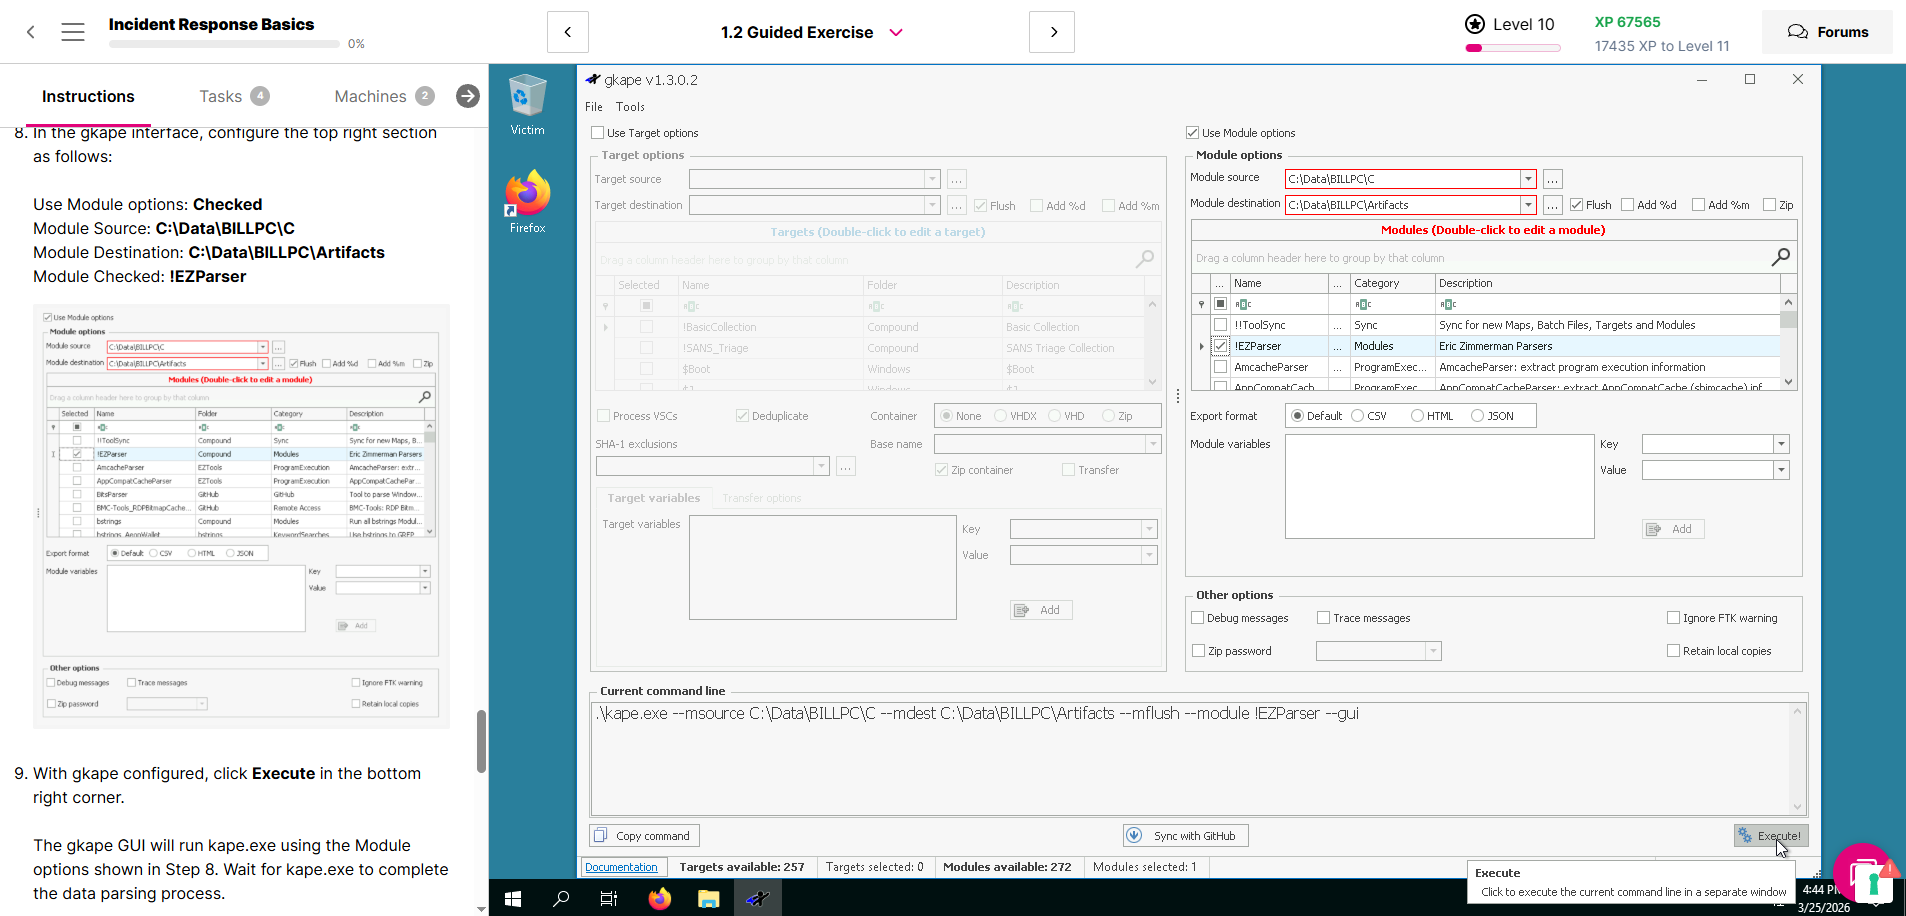The height and width of the screenshot is (916, 1906).
Task: Click inside the Module variables text box
Action: (x=1439, y=486)
